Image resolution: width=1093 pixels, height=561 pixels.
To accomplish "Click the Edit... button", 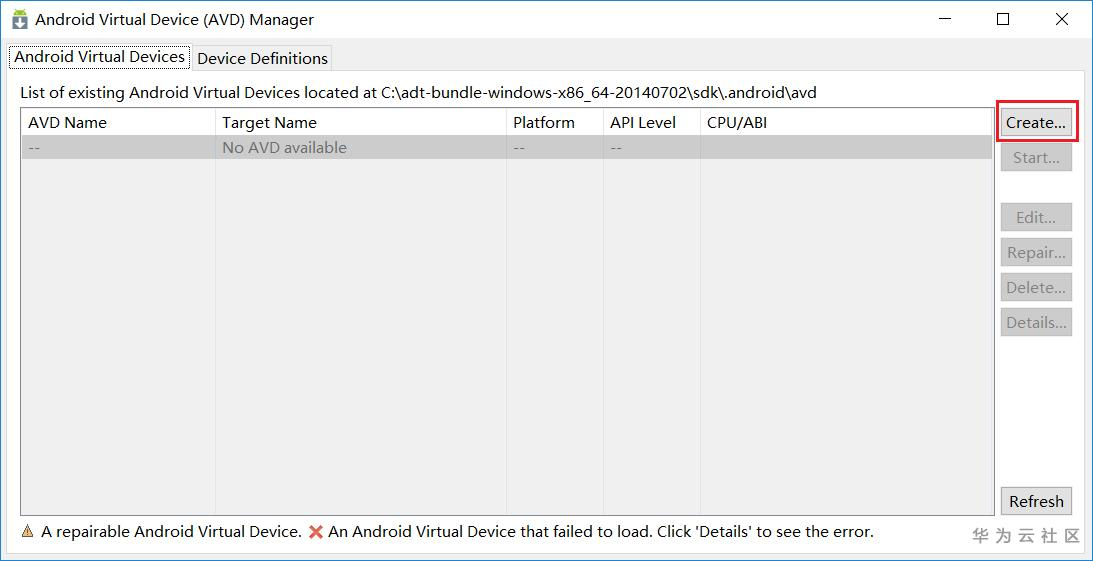I will [1036, 218].
